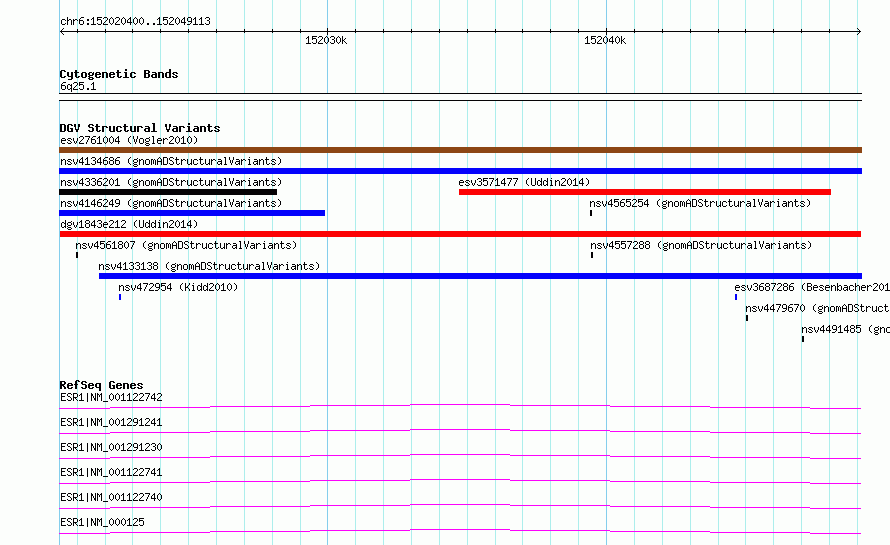Click the ruler's right end arrow
This screenshot has width=890, height=545.
[858, 32]
